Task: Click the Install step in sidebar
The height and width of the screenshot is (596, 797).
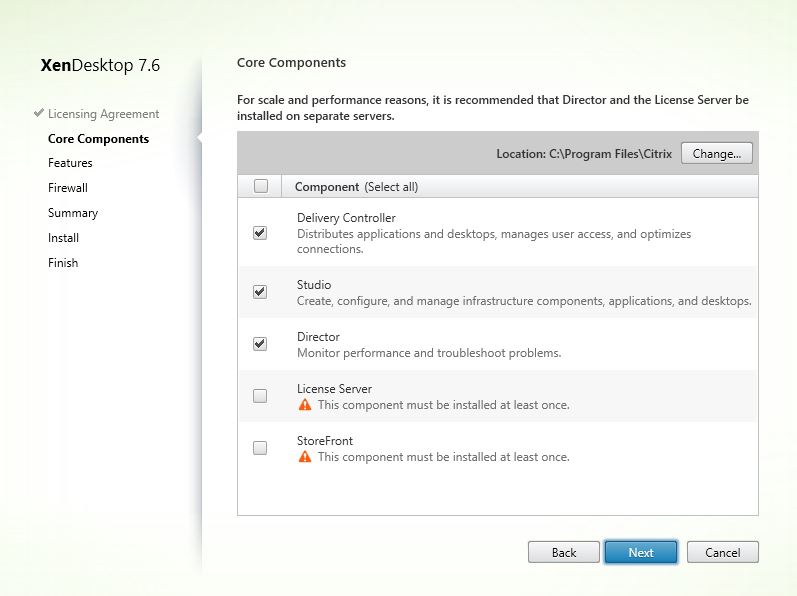Action: (x=63, y=238)
